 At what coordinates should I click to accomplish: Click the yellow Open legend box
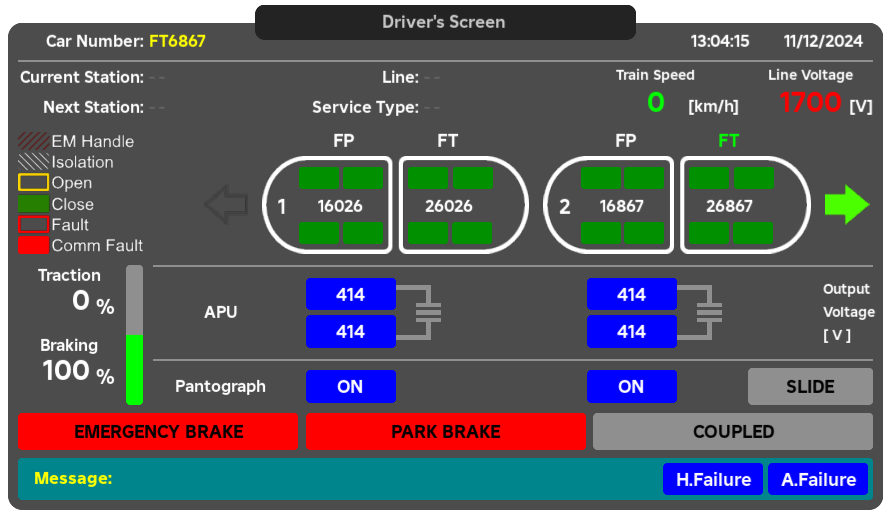[x=33, y=183]
